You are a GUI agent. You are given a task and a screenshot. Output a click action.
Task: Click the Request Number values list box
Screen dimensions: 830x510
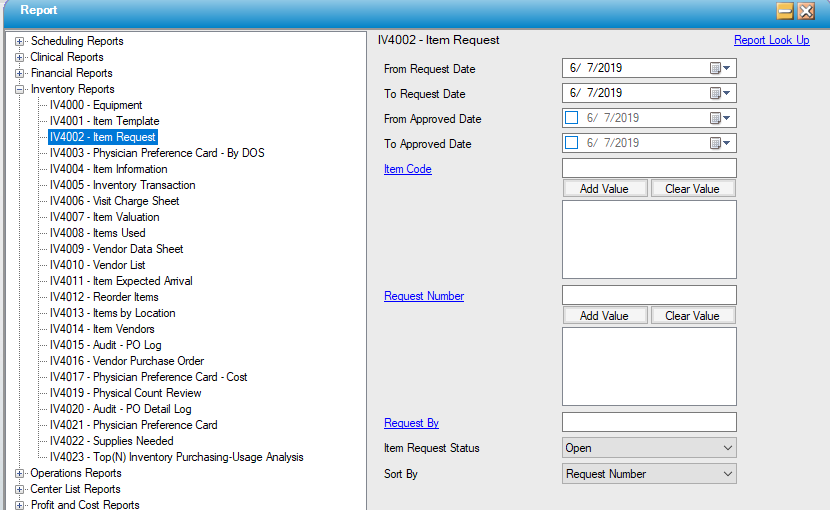tap(649, 366)
